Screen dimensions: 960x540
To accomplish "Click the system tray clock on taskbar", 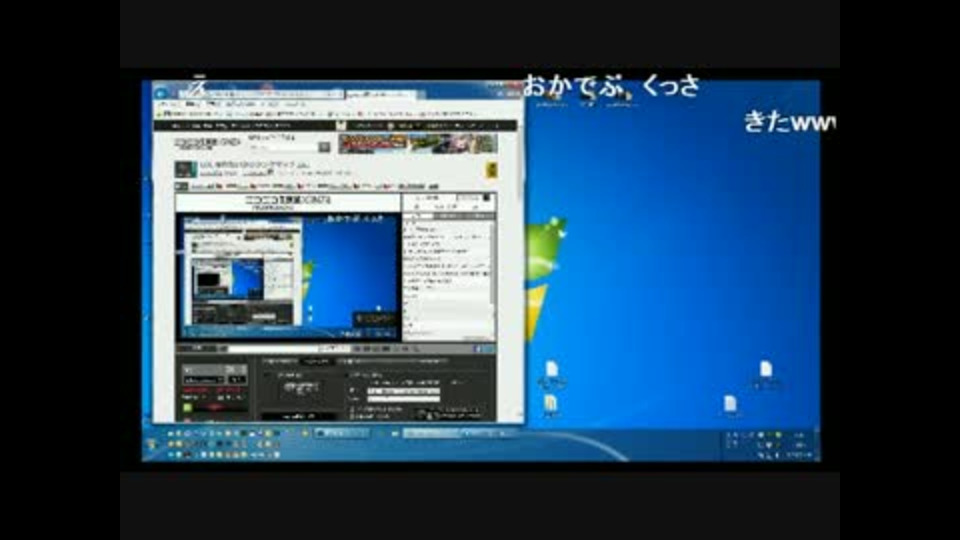I will (x=799, y=445).
